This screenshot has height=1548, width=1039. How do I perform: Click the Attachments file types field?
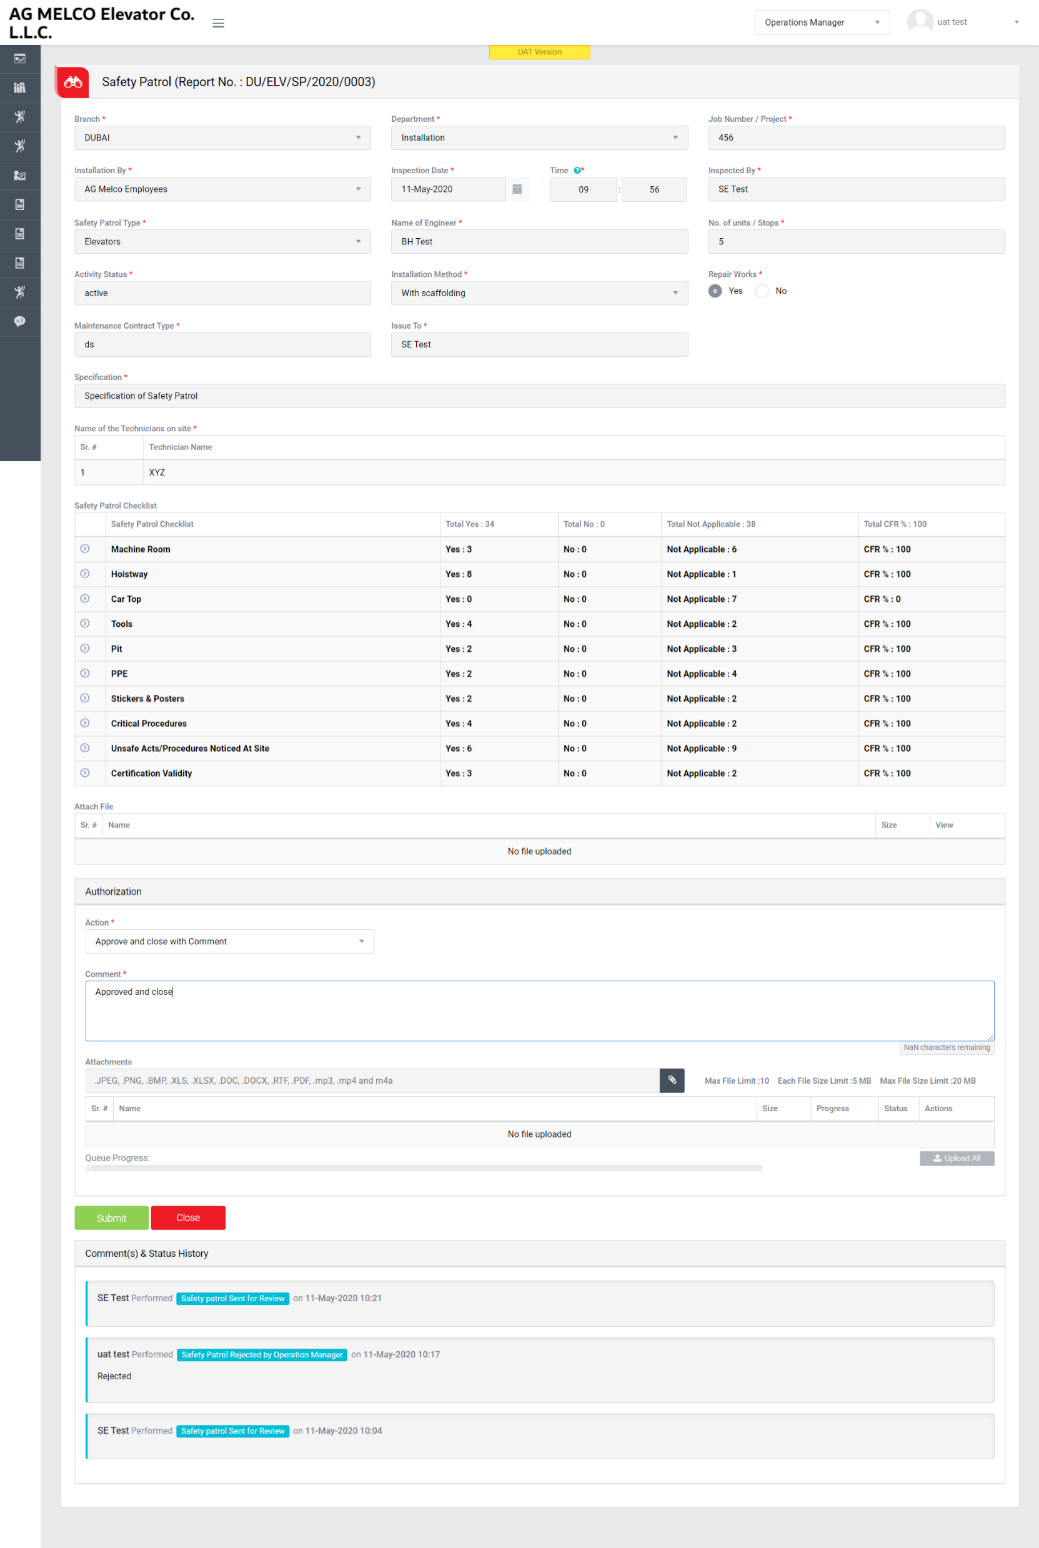(372, 1080)
